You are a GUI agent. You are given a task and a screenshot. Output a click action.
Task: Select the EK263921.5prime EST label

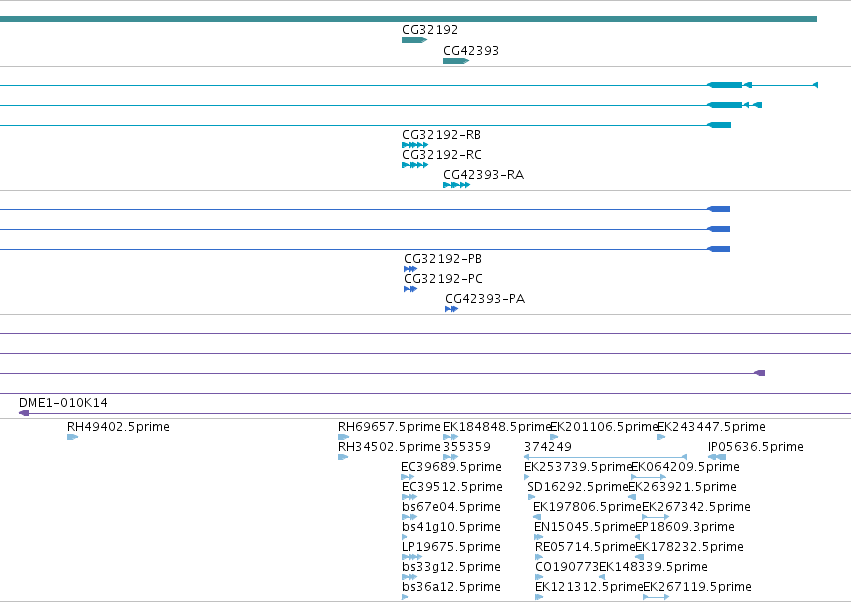[682, 487]
